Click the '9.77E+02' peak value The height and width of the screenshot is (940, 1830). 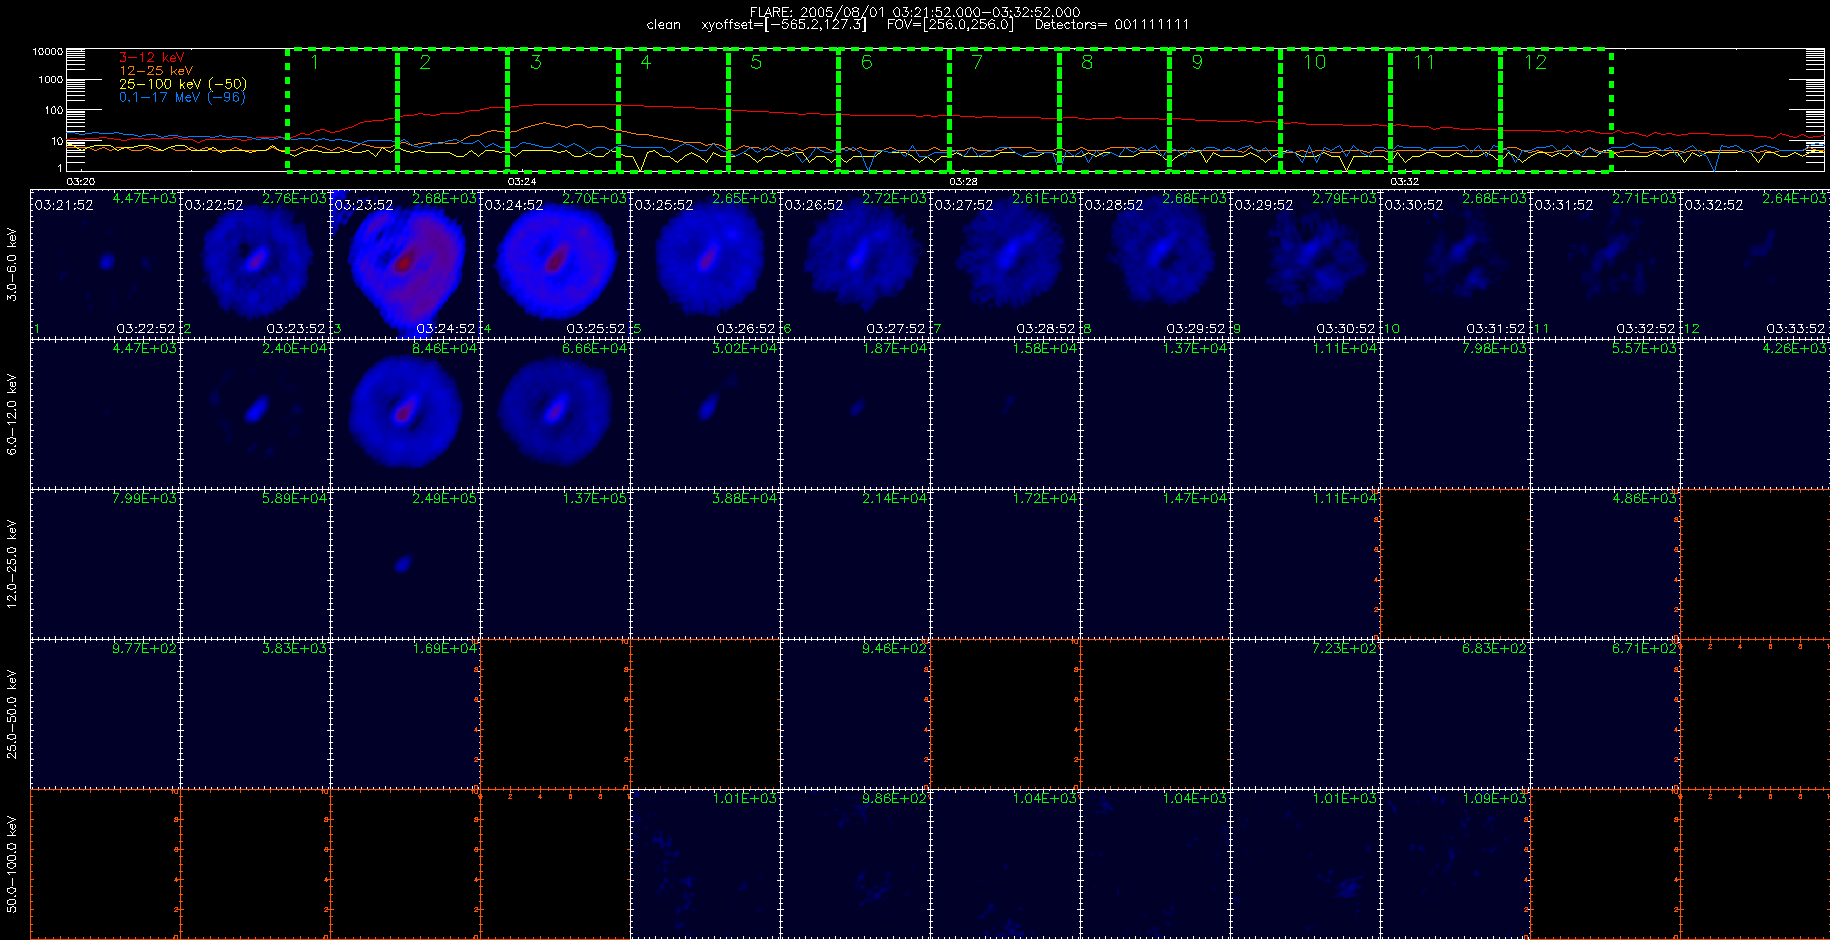tap(145, 648)
